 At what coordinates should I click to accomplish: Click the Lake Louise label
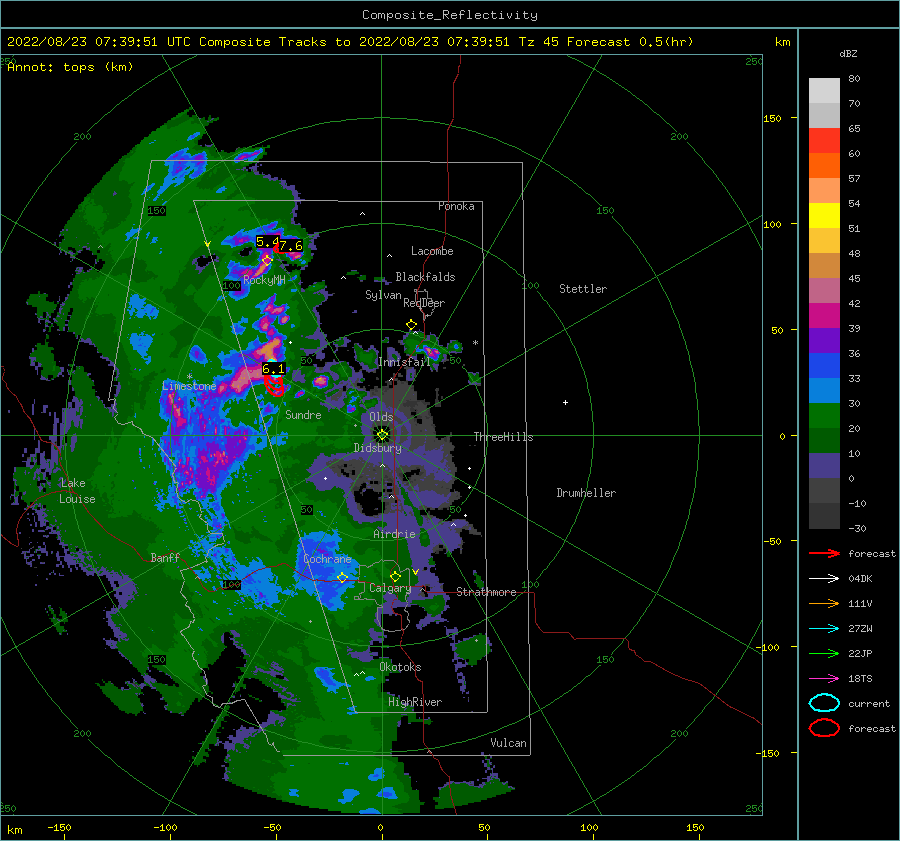coord(77,491)
